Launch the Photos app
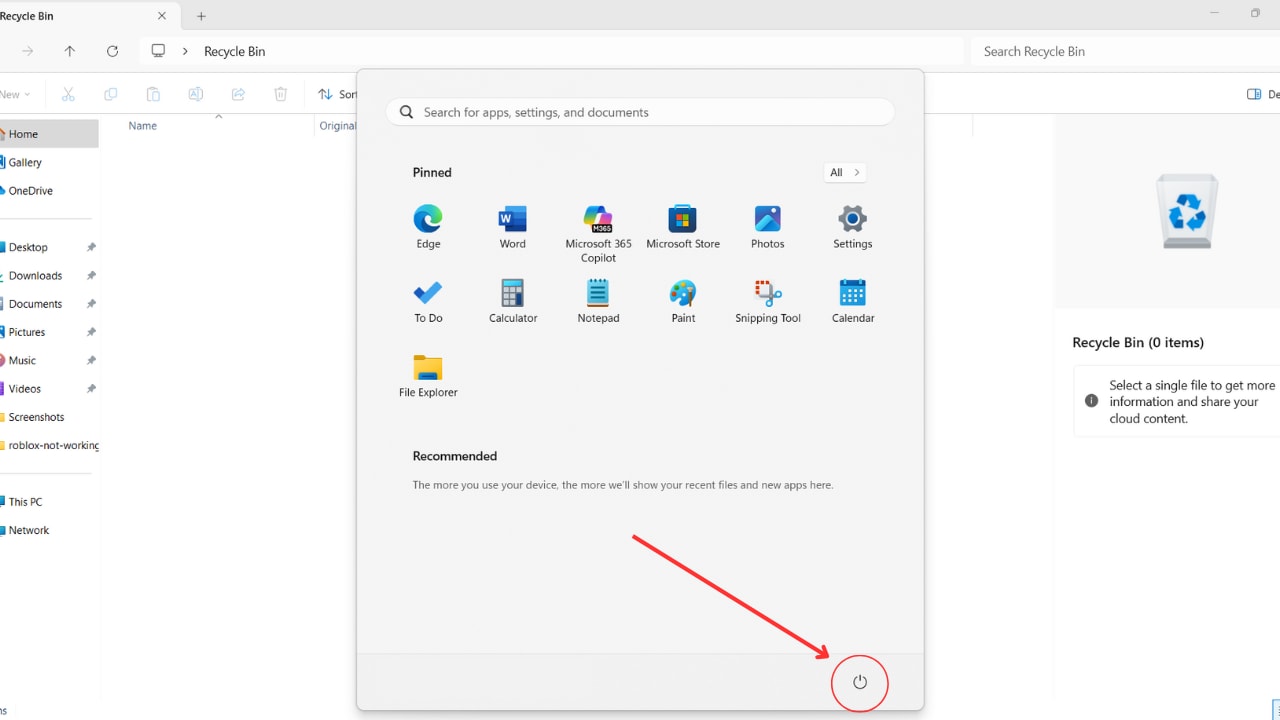Screen dimensions: 1280x720 [768, 227]
